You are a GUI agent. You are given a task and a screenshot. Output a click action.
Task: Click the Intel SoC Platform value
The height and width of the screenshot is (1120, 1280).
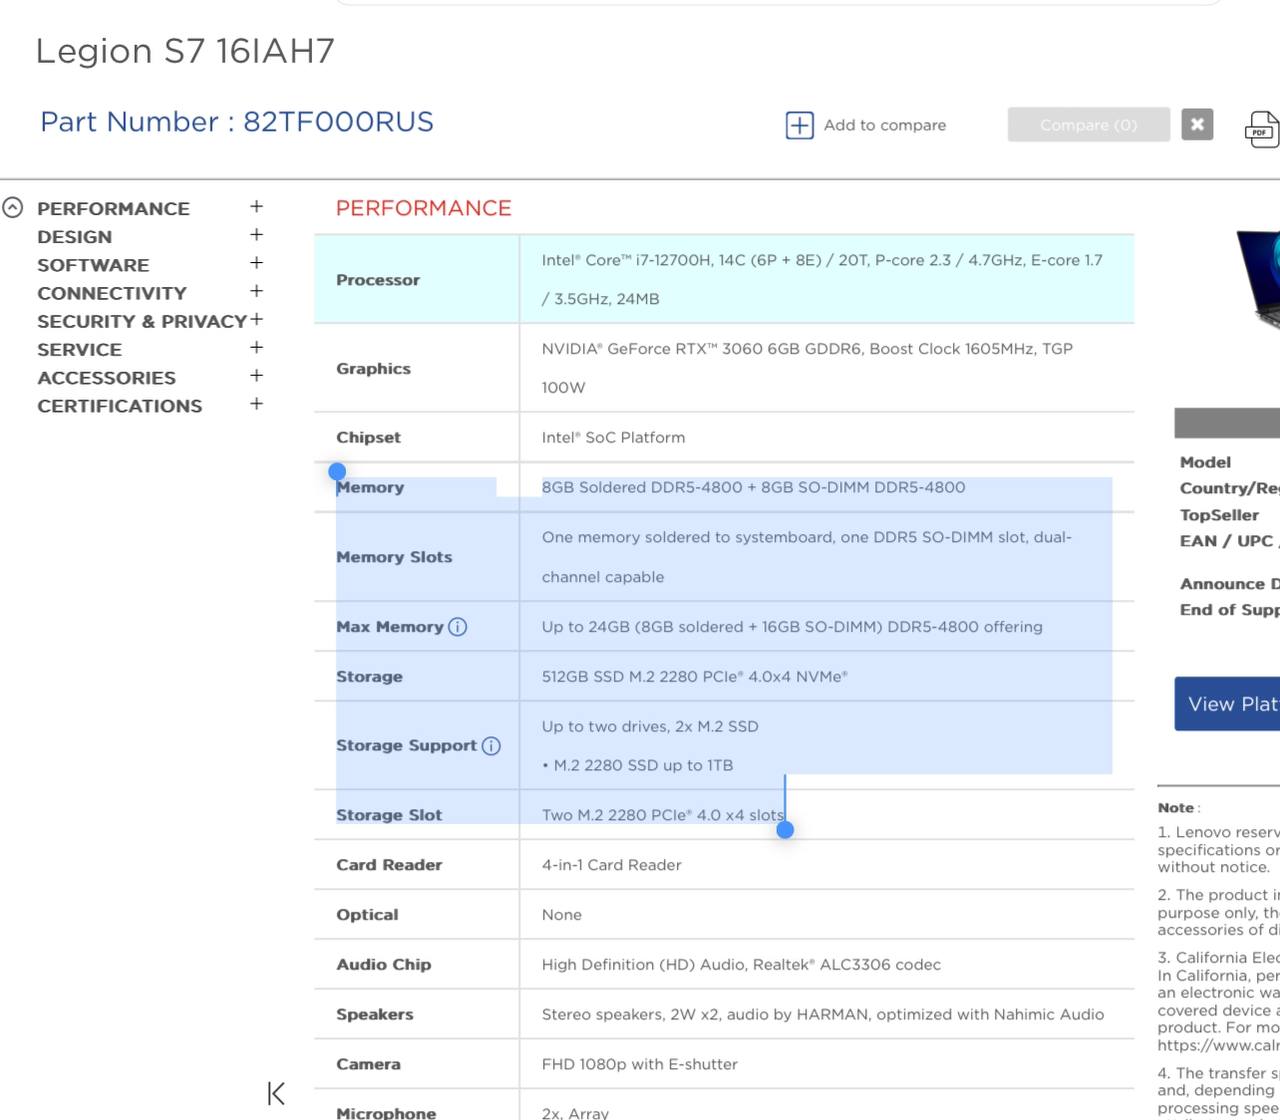[613, 438]
